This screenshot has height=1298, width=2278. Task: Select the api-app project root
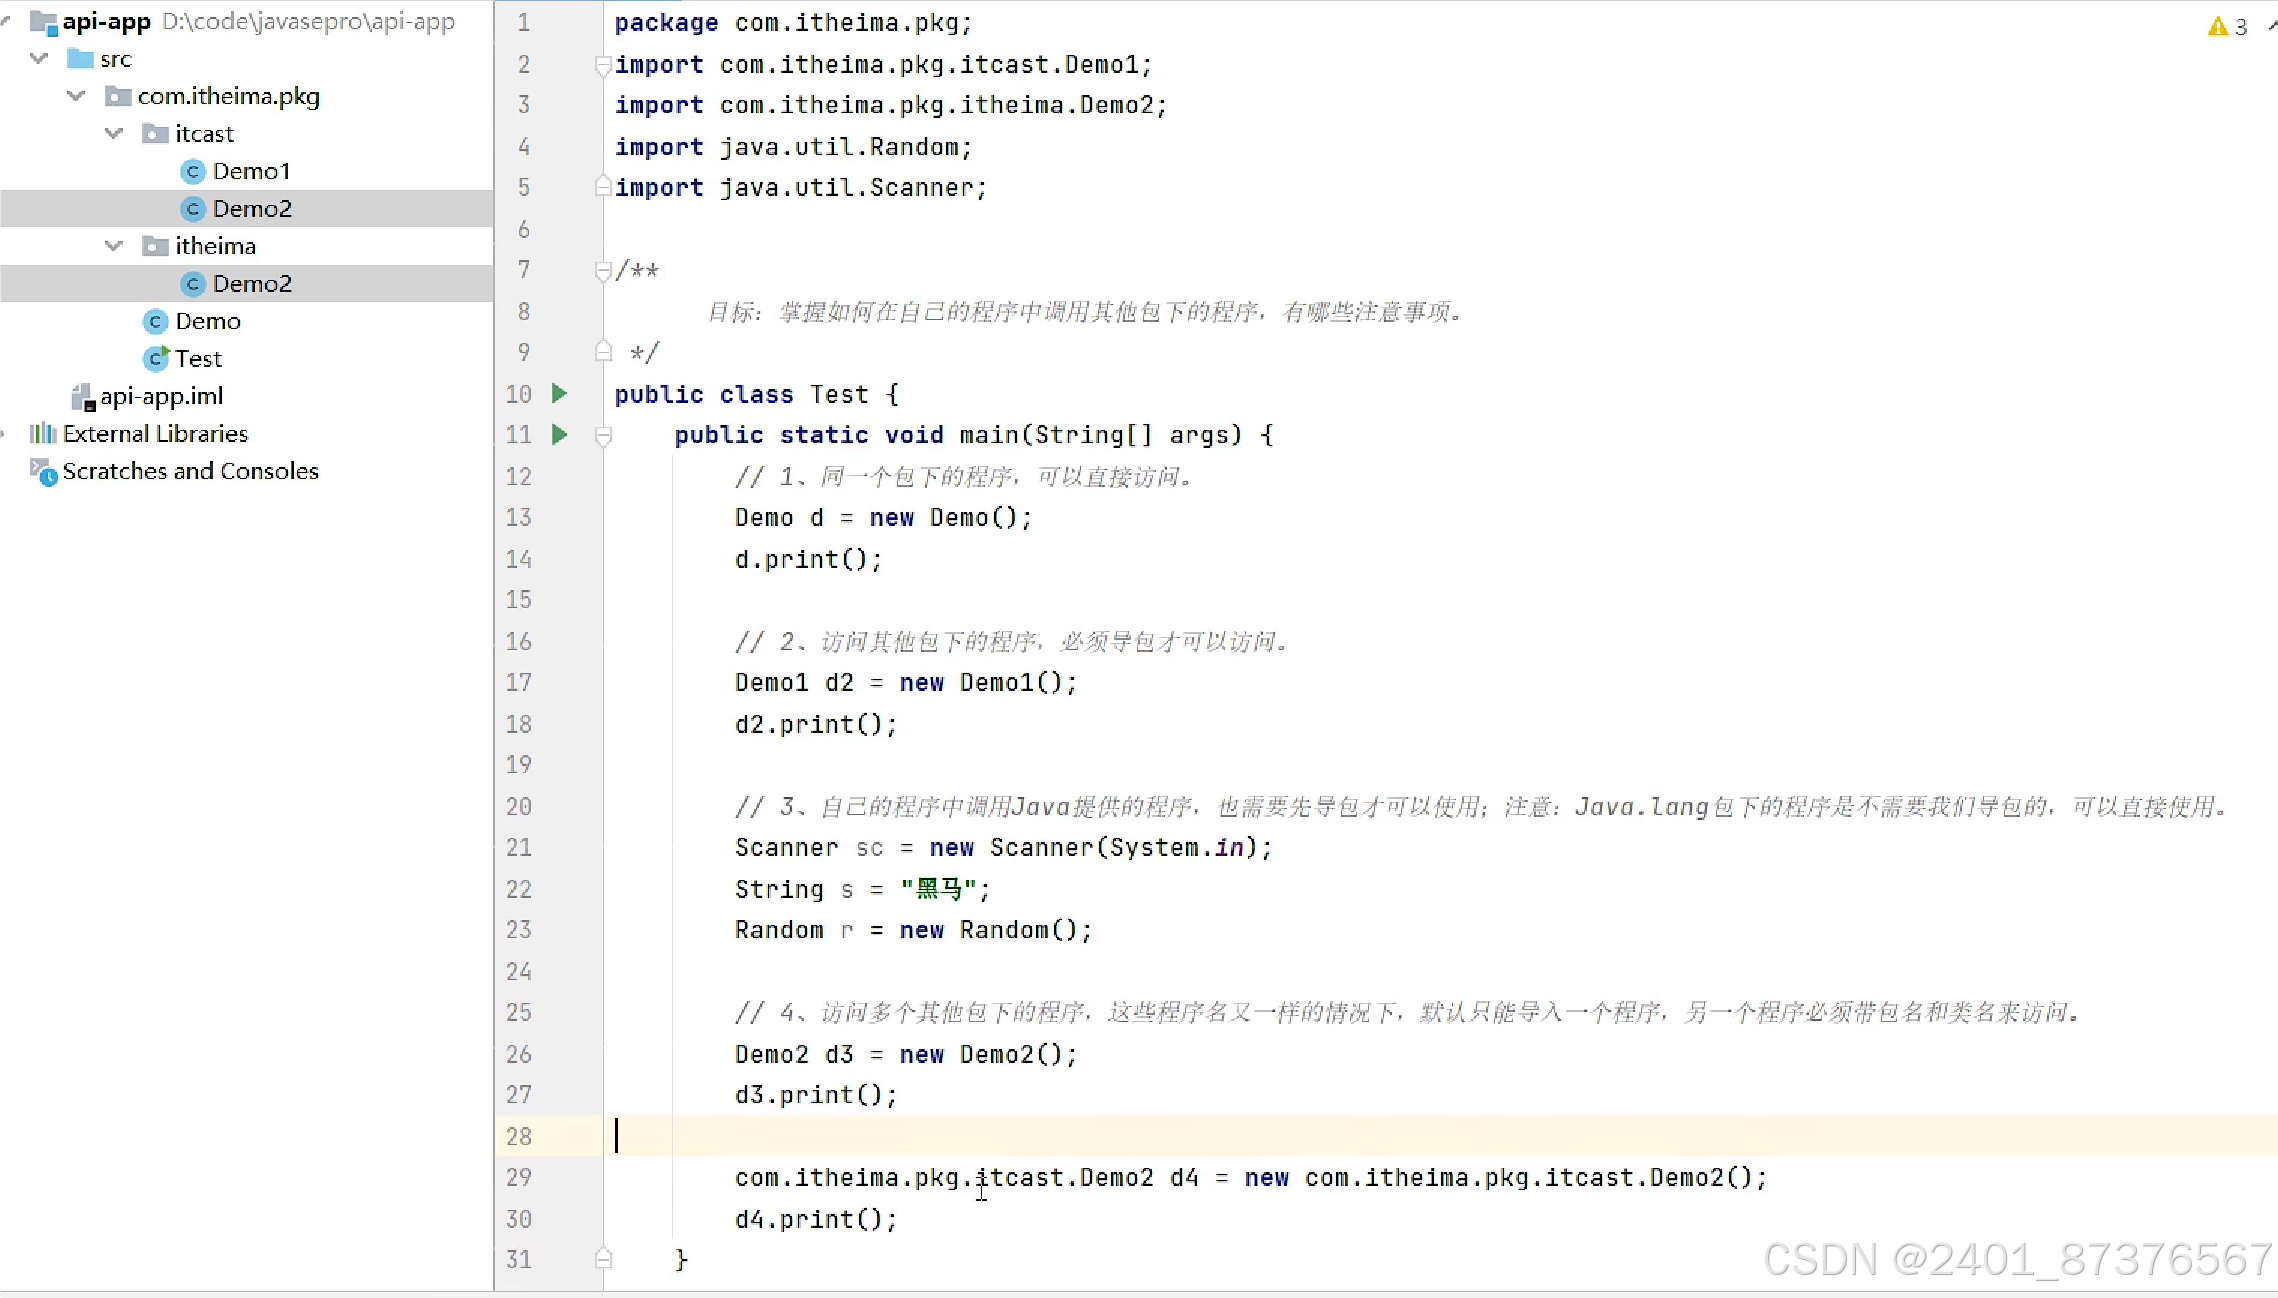pyautogui.click(x=106, y=21)
